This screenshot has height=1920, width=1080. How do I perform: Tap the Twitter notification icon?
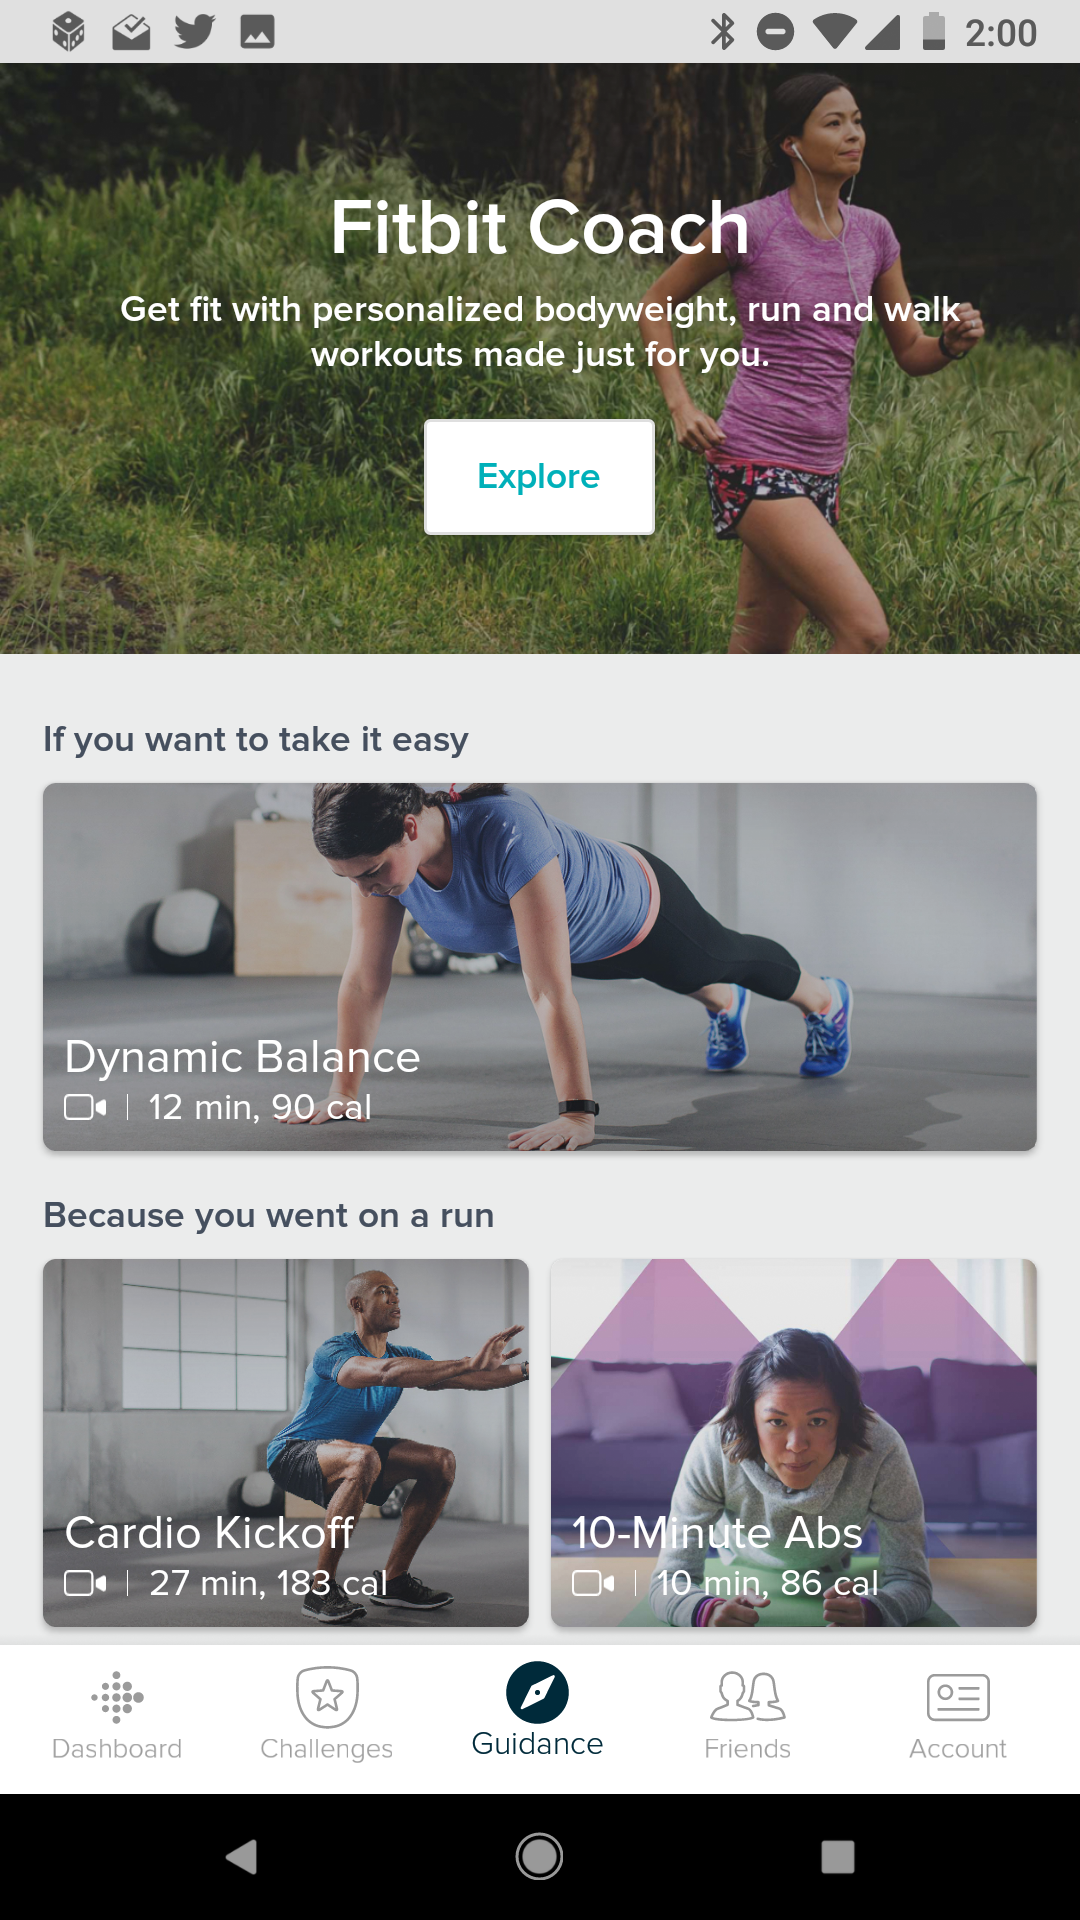point(194,32)
